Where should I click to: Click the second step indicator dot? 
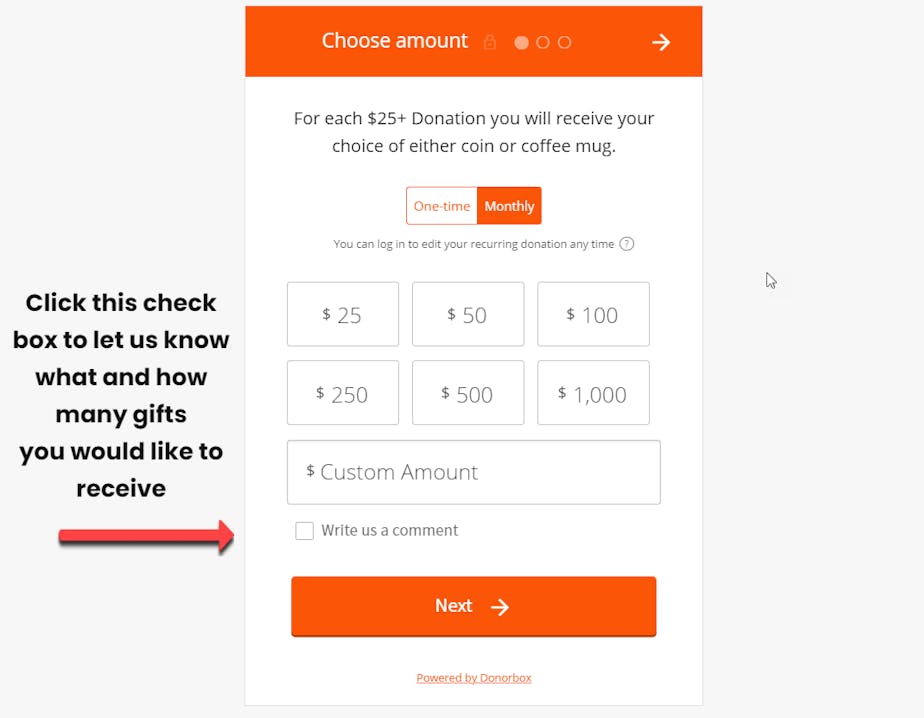(543, 43)
